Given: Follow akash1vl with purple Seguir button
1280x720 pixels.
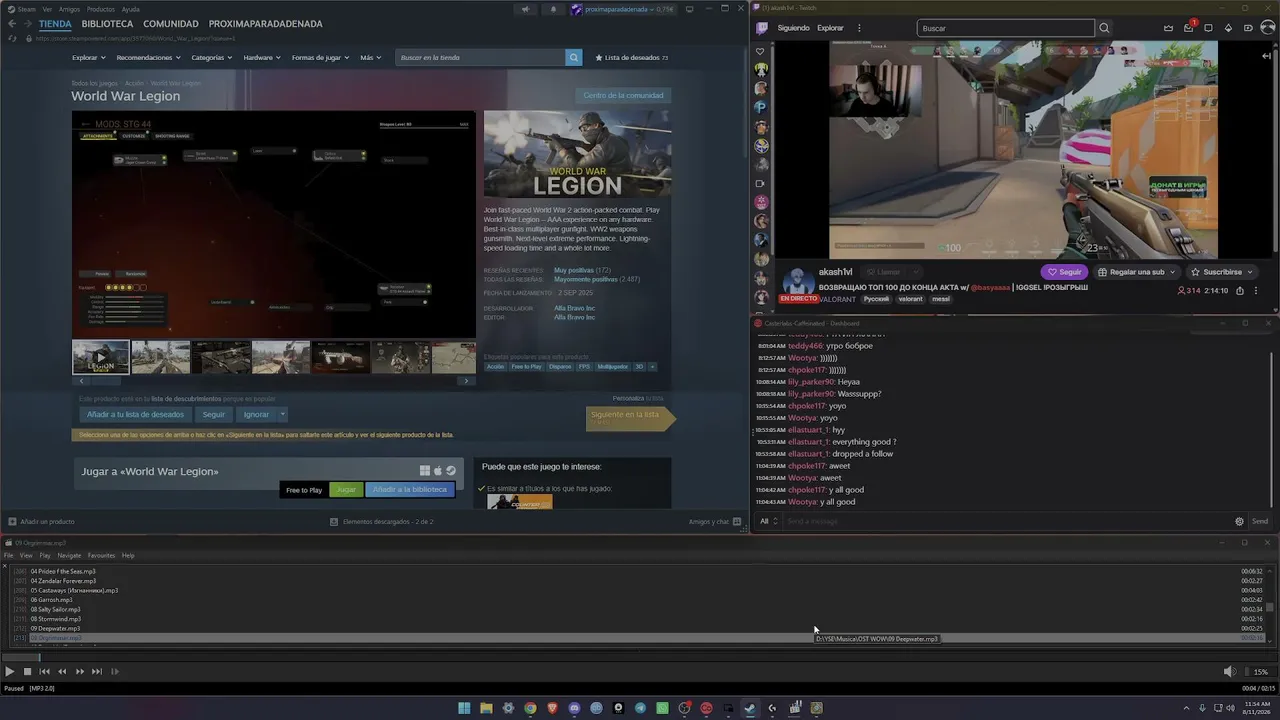Looking at the screenshot, I should click(x=1063, y=272).
